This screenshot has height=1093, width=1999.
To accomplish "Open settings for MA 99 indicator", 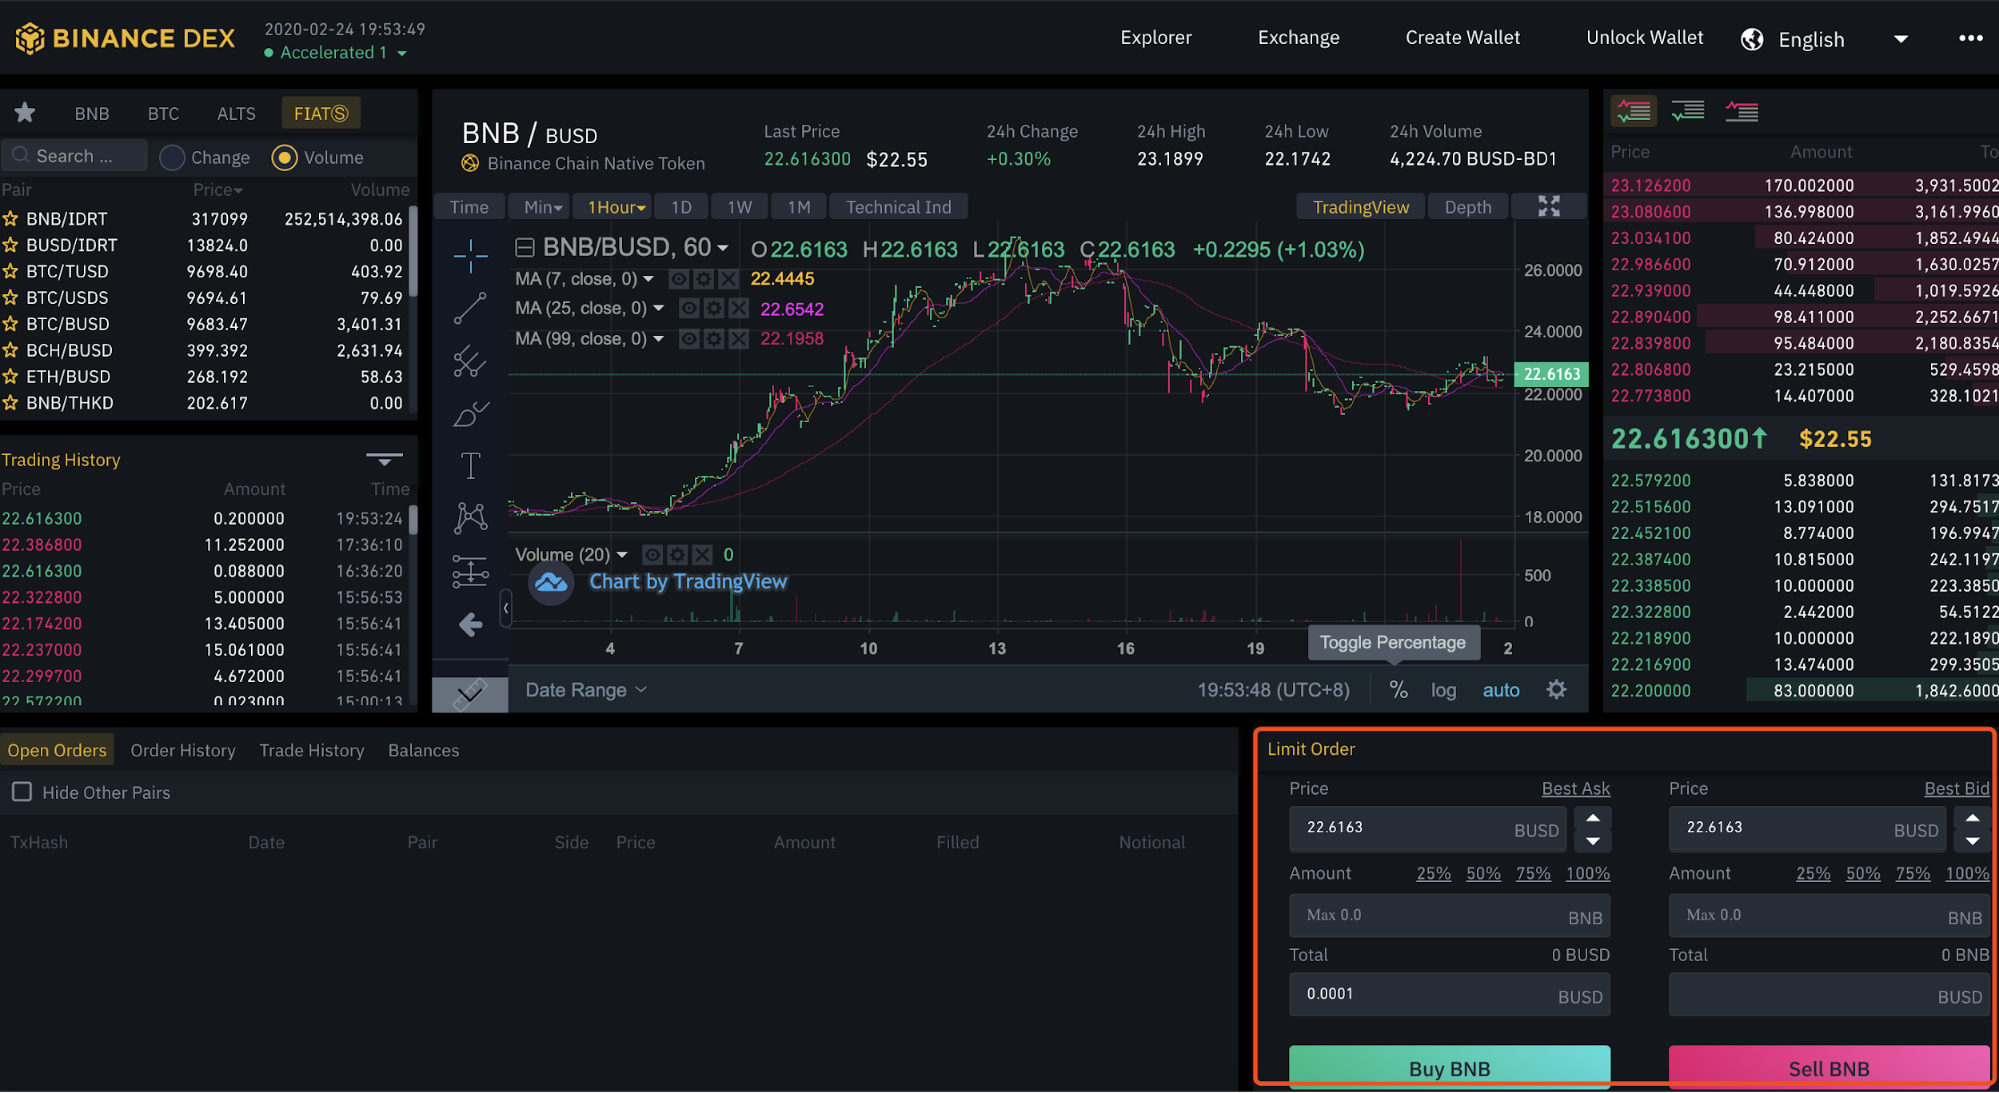I will [714, 339].
